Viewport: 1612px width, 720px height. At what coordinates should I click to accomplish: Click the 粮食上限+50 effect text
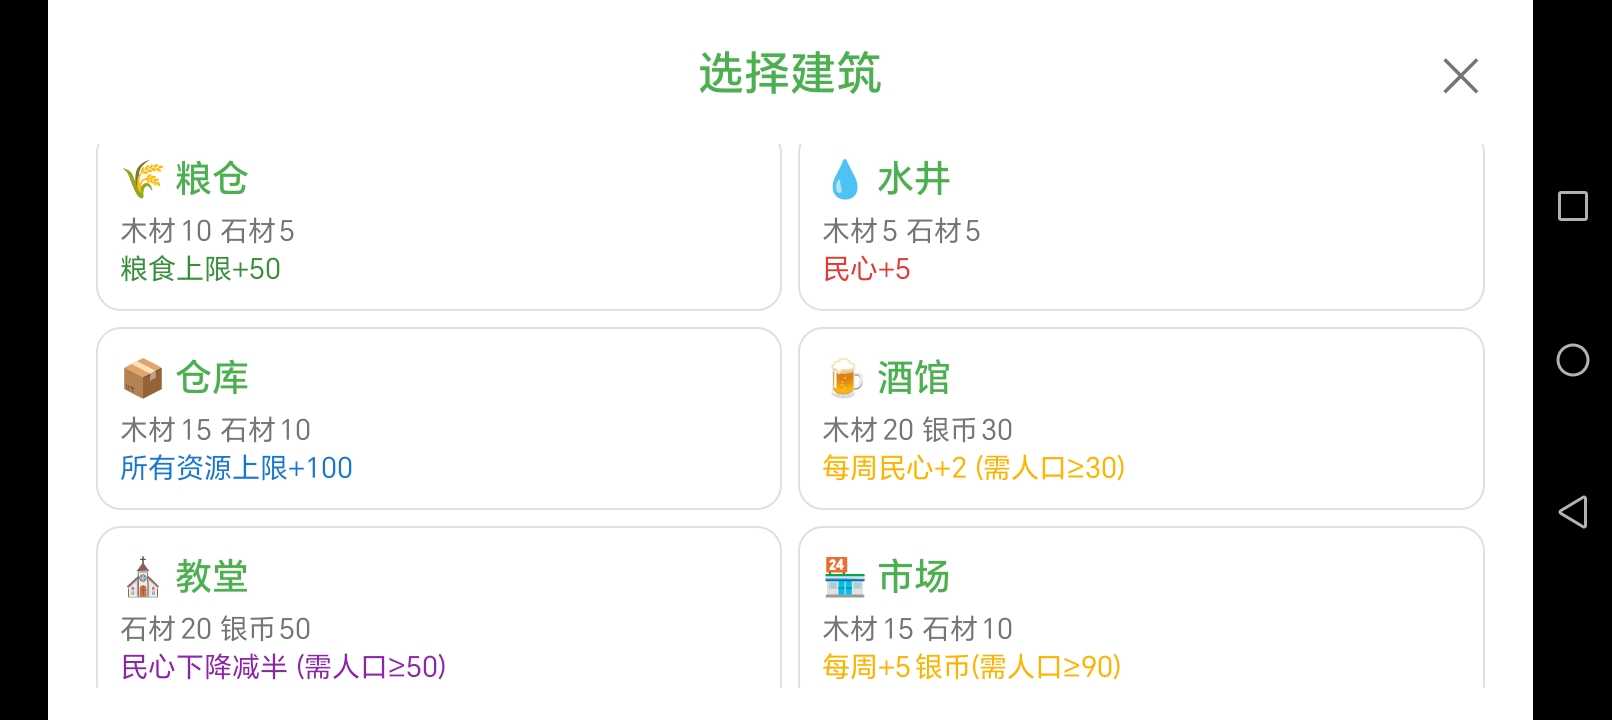200,269
